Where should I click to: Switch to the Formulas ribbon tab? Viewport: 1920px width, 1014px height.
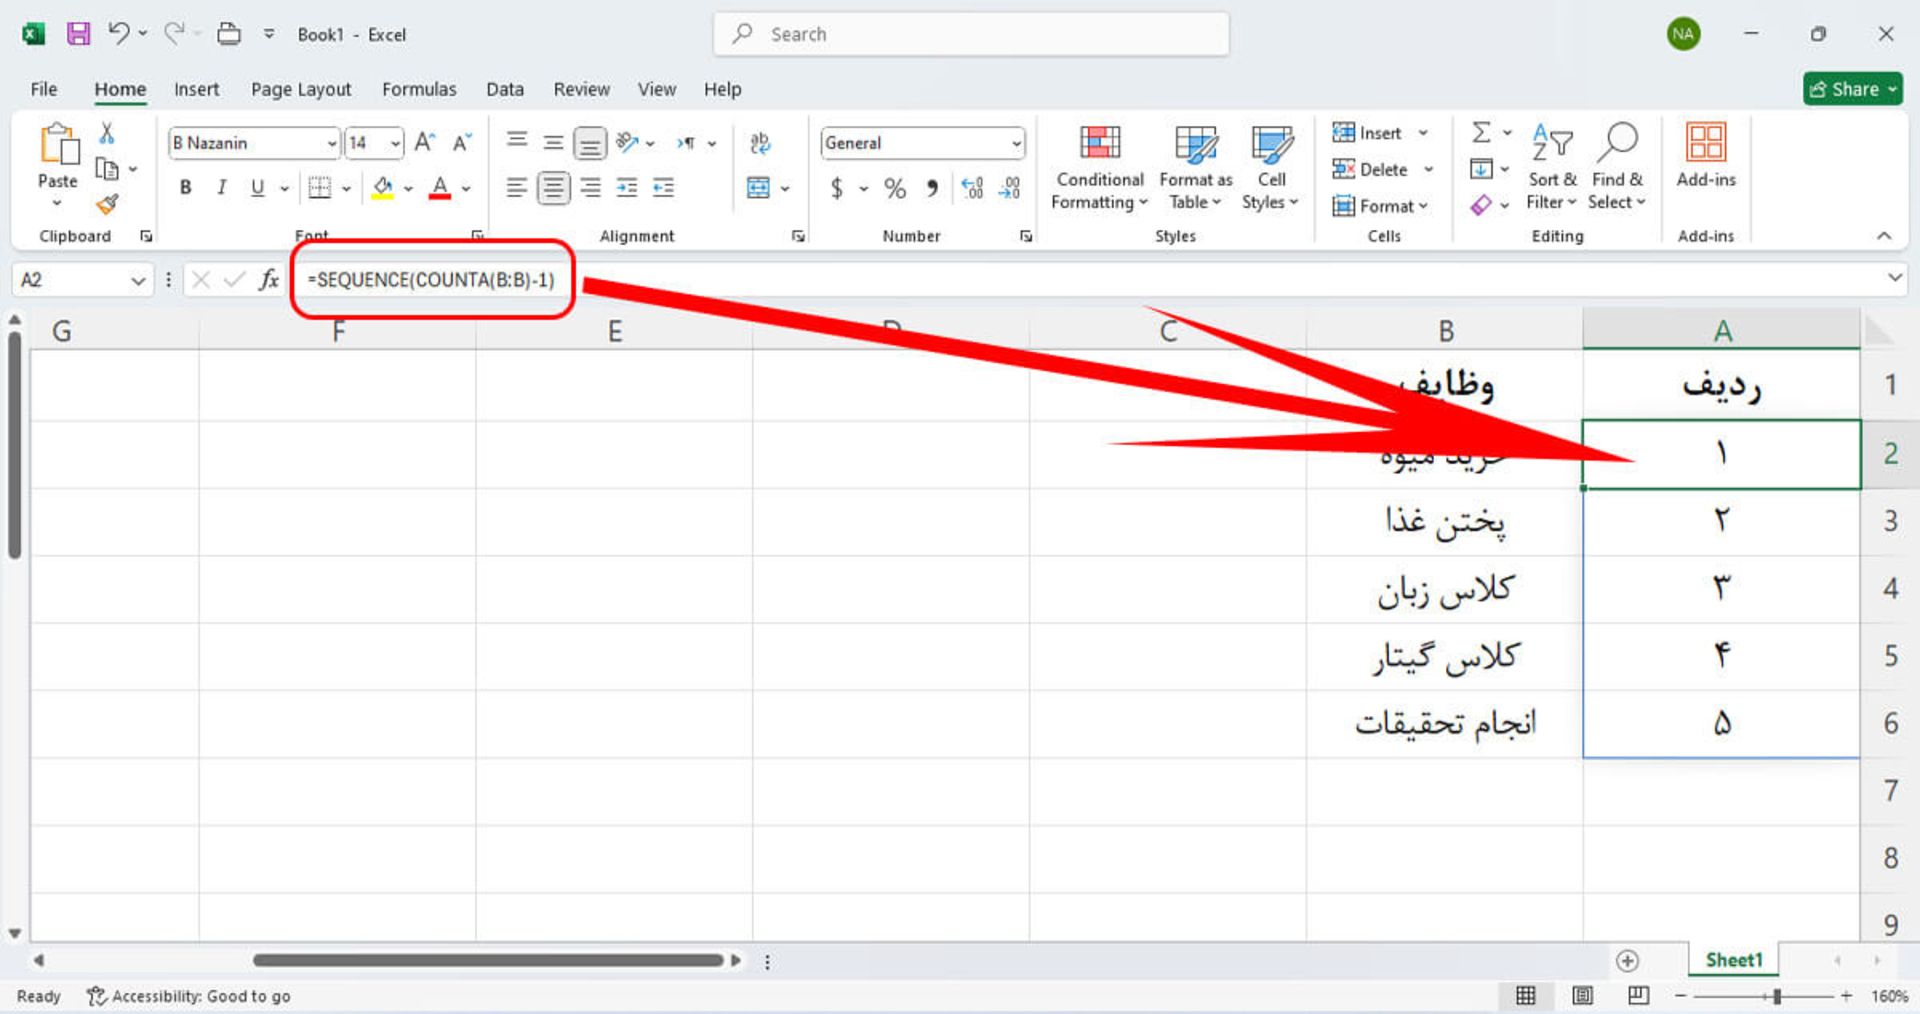tap(419, 89)
